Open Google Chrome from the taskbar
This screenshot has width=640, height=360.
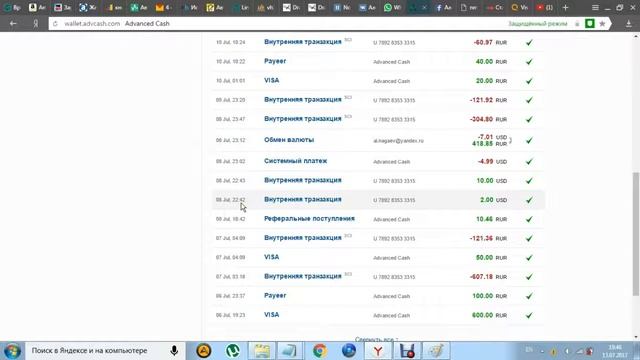pos(320,351)
